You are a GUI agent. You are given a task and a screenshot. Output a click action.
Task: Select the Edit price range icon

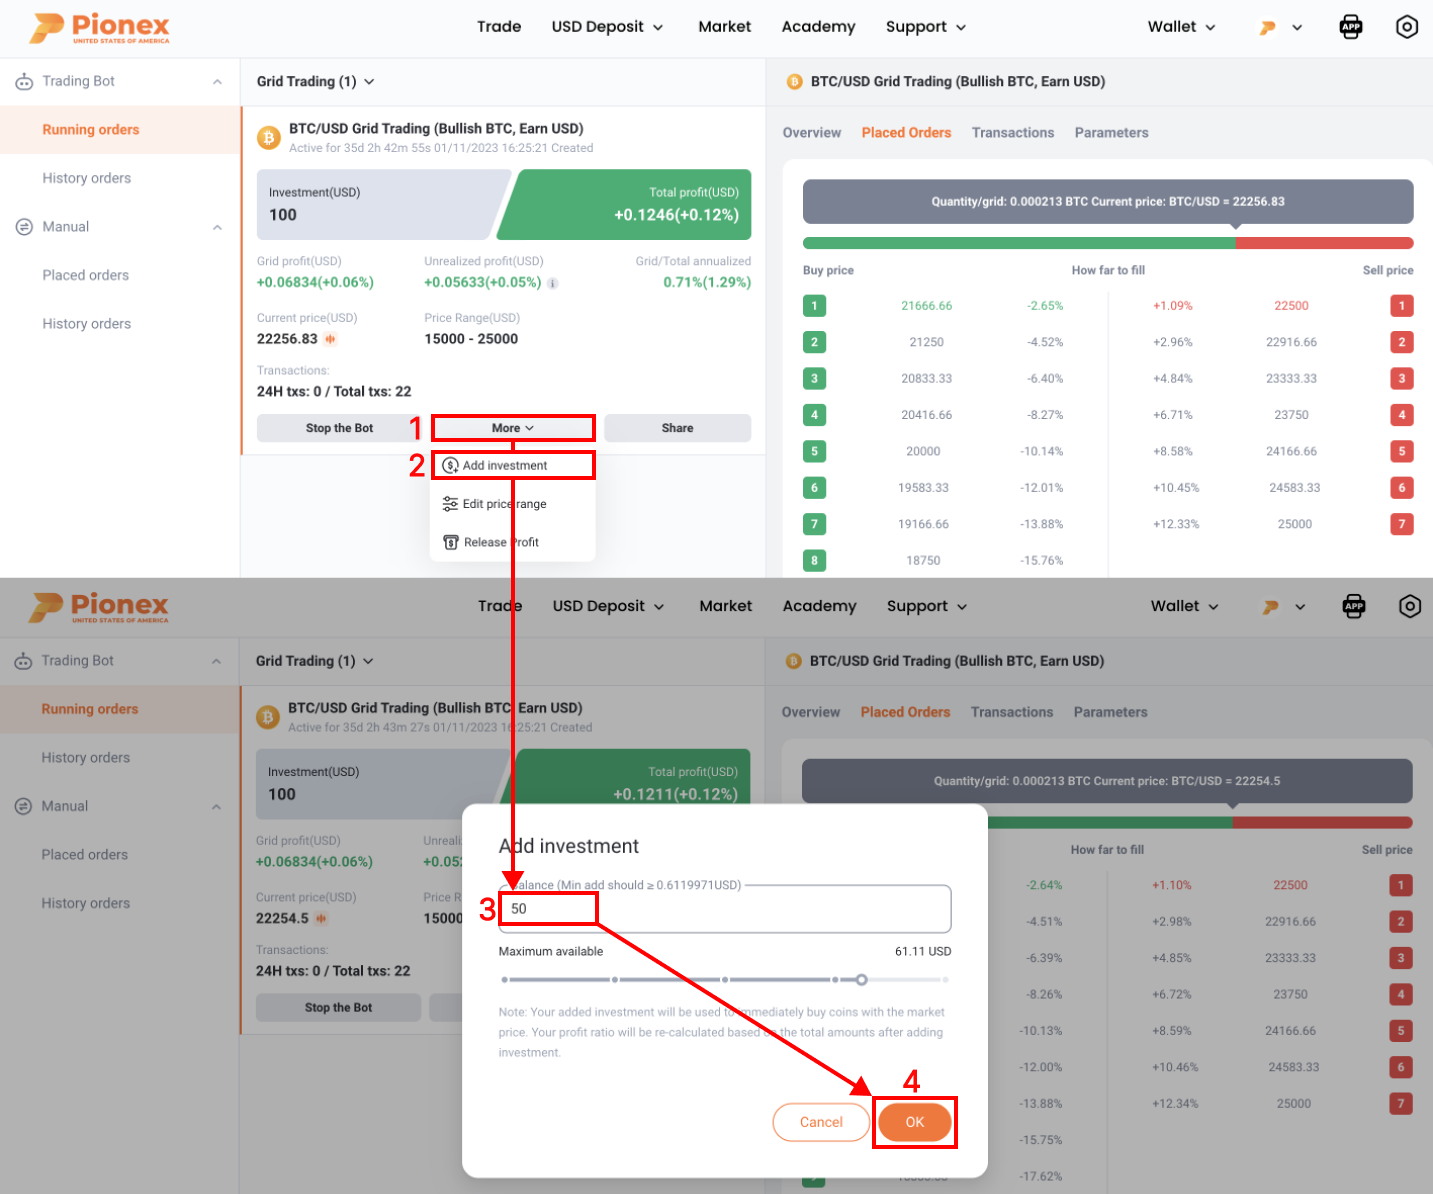451,503
